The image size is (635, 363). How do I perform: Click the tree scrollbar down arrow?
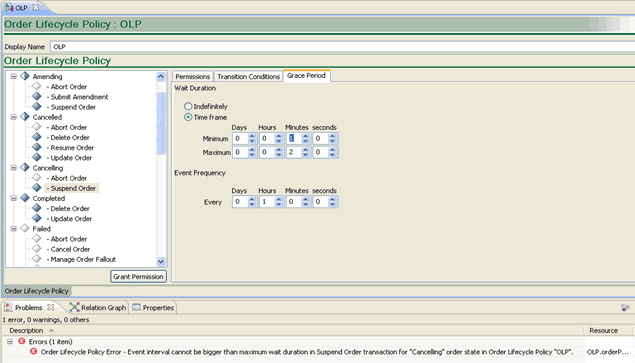[161, 261]
